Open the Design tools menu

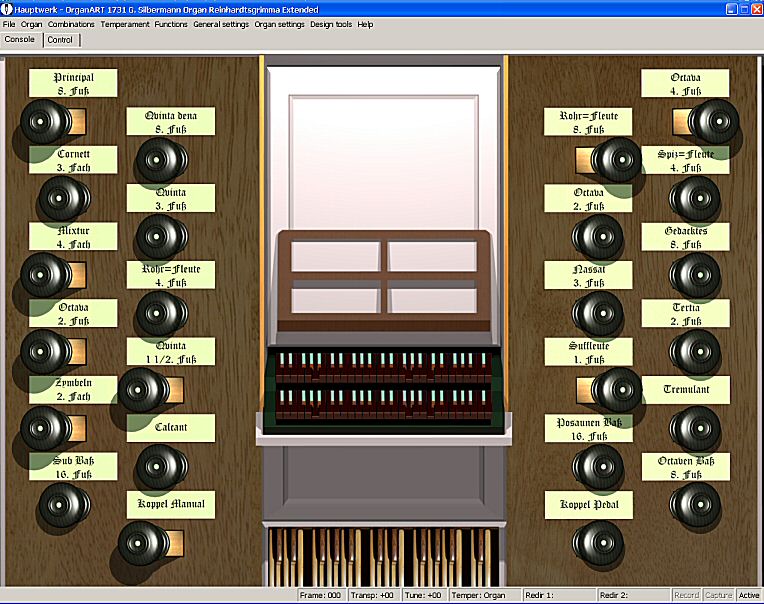331,24
